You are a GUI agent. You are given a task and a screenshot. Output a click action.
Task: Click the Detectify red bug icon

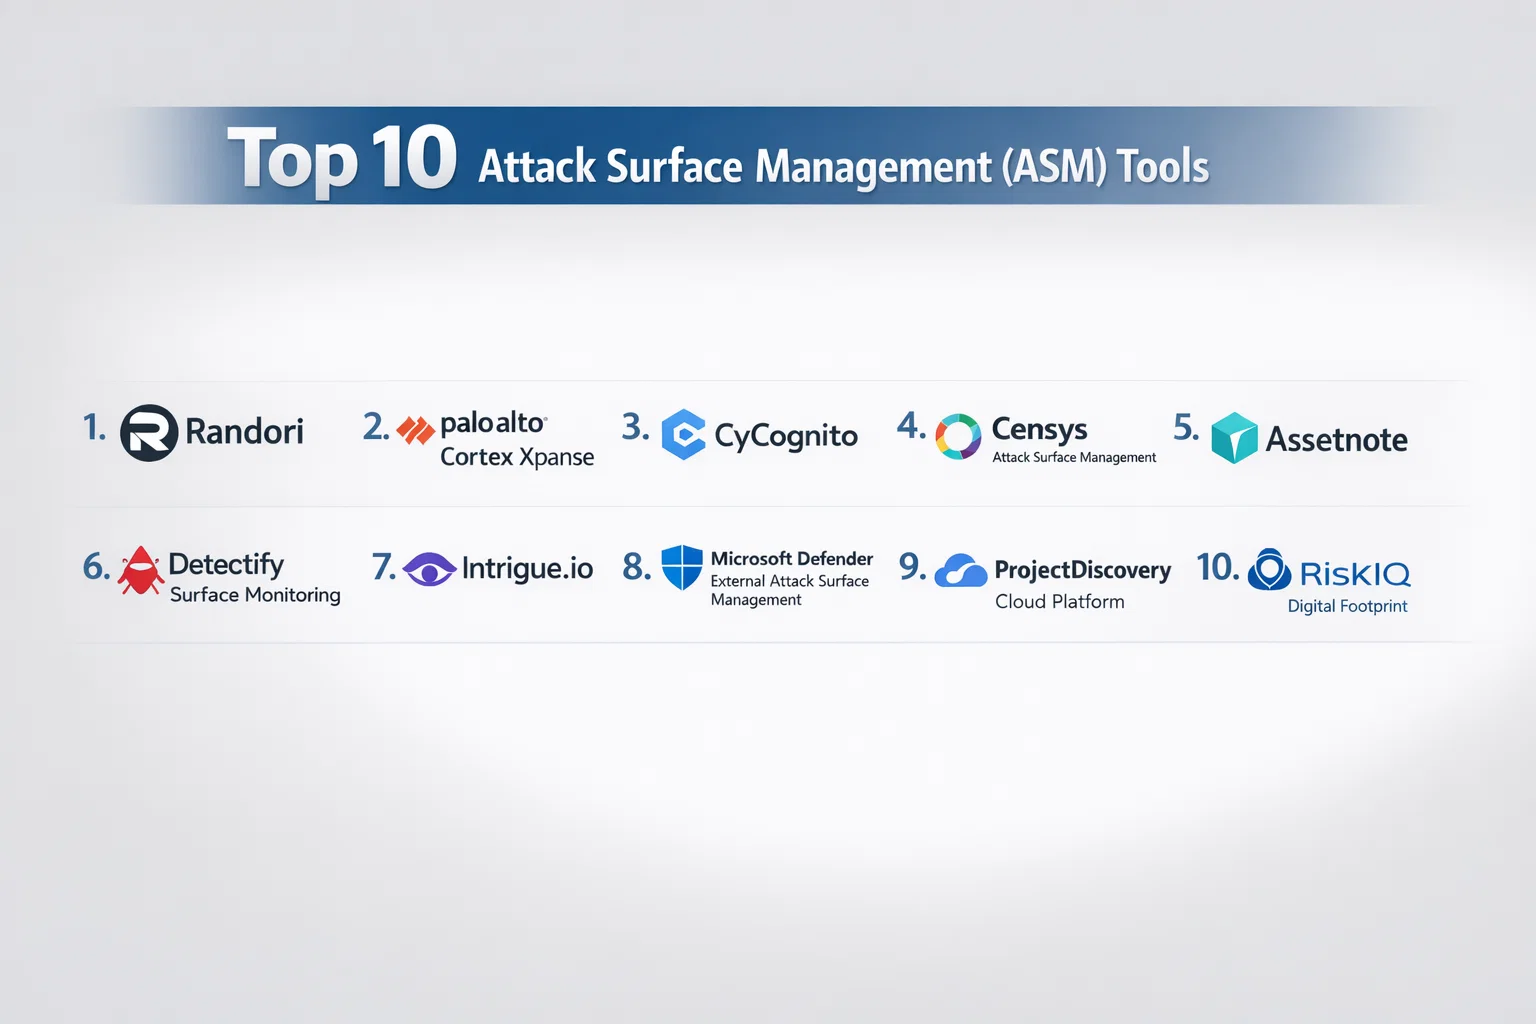[x=141, y=570]
